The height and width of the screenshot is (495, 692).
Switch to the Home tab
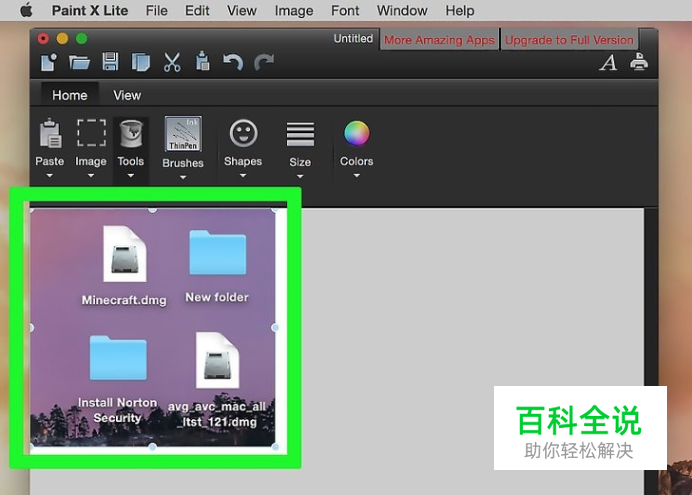pyautogui.click(x=70, y=95)
